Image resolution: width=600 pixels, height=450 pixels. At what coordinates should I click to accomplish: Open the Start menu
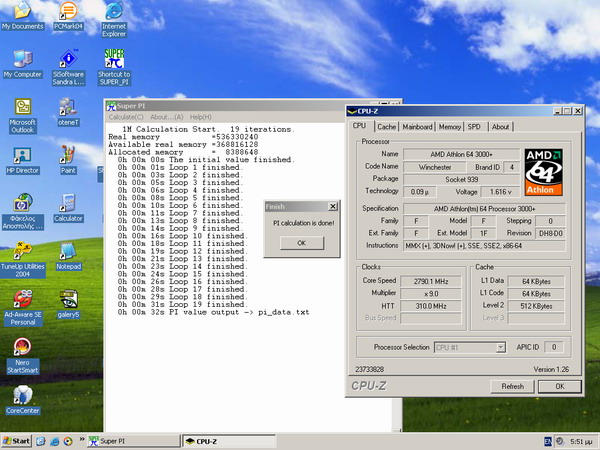pos(16,441)
